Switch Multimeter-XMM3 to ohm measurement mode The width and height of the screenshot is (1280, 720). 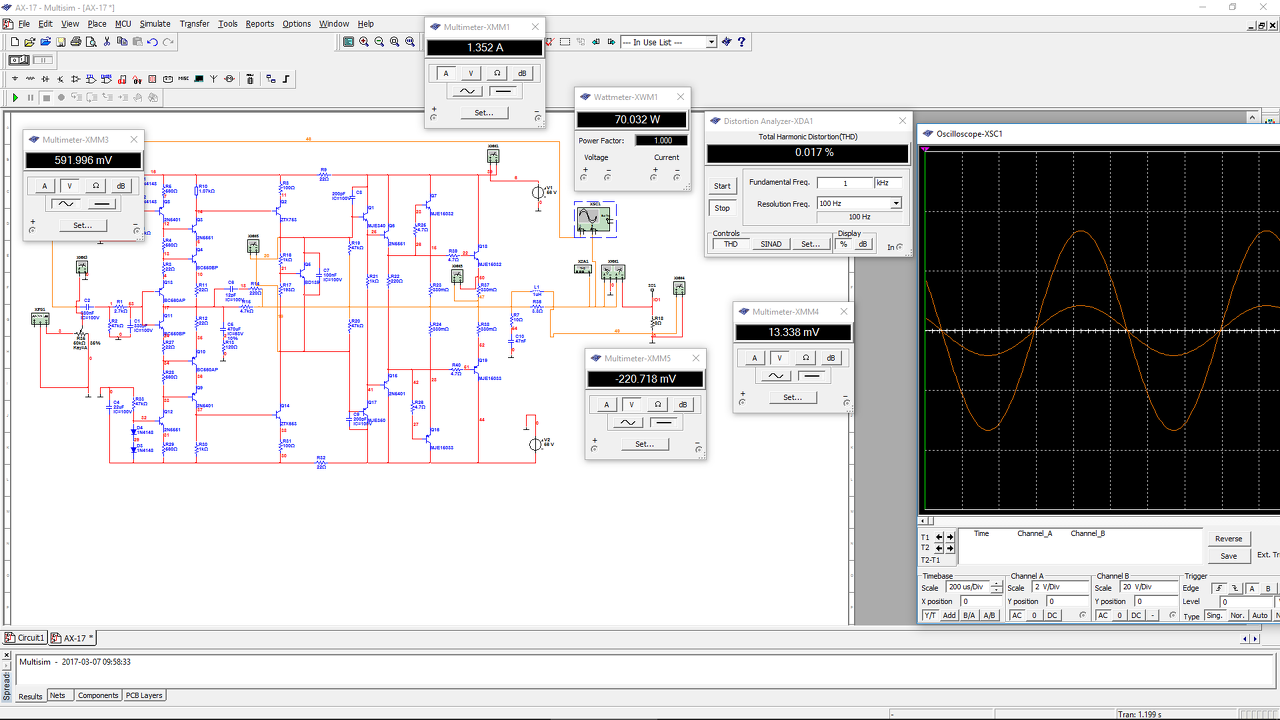(95, 185)
